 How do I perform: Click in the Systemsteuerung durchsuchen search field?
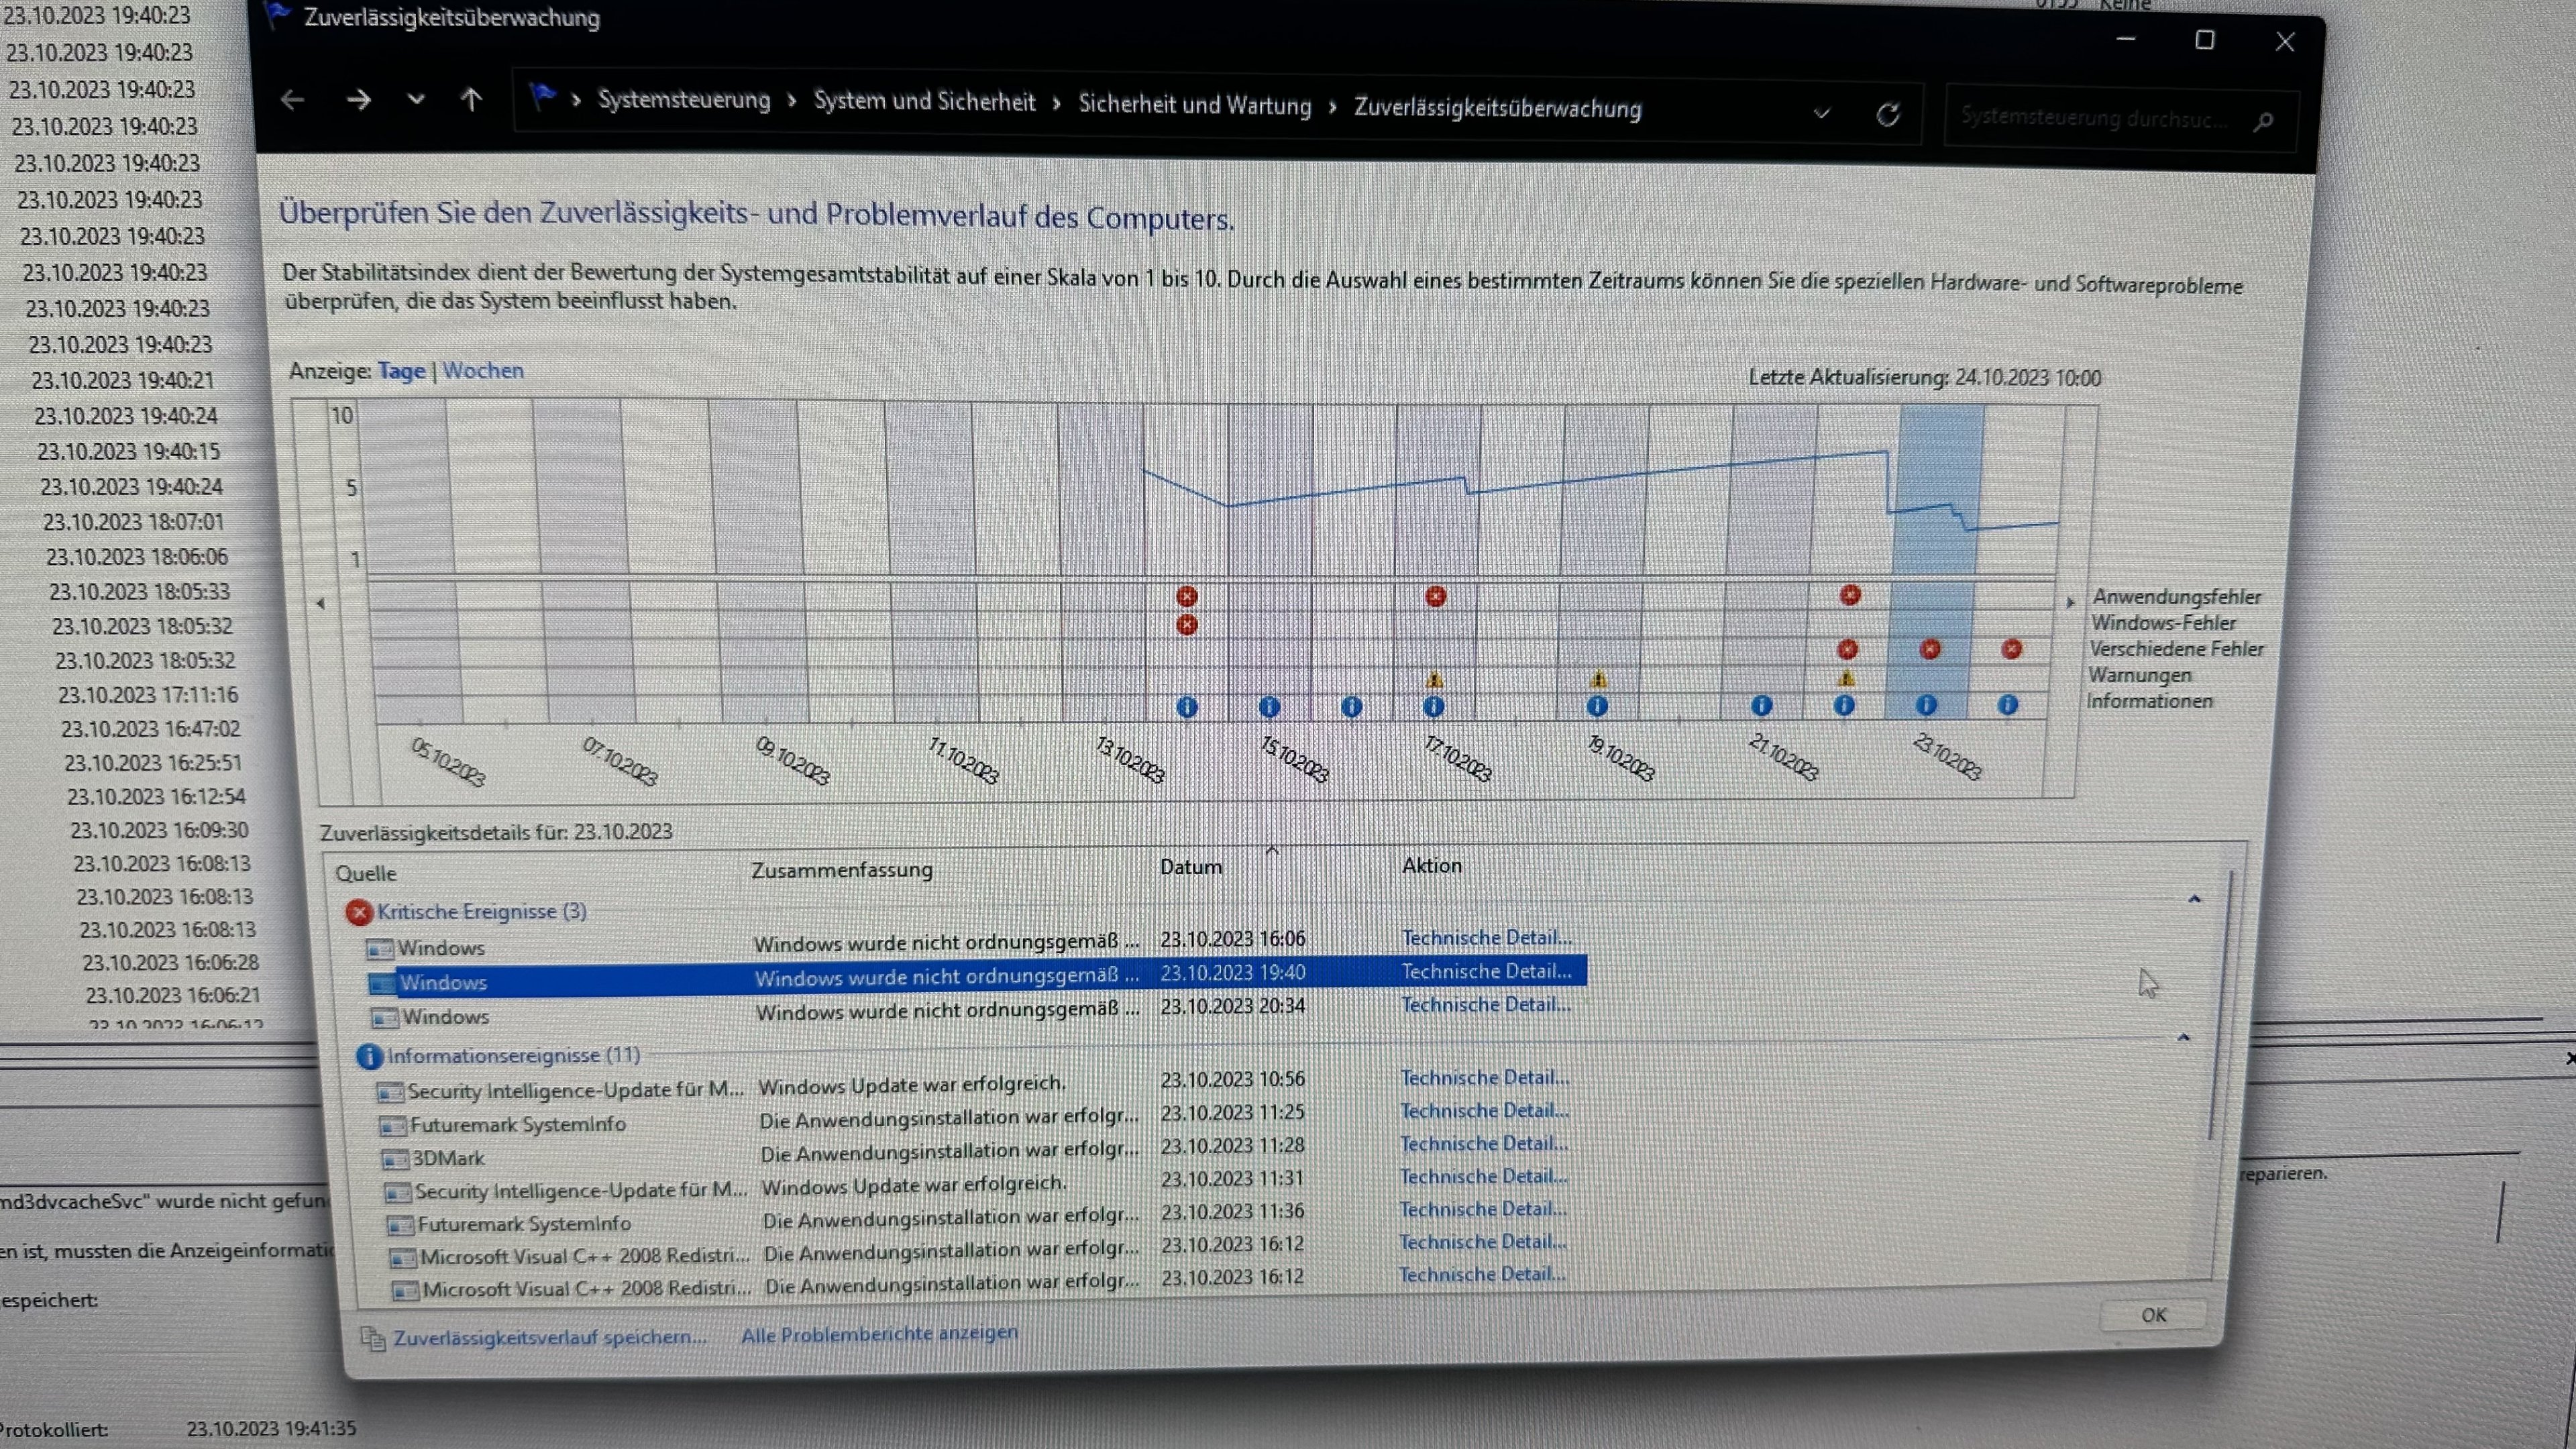[x=2095, y=118]
